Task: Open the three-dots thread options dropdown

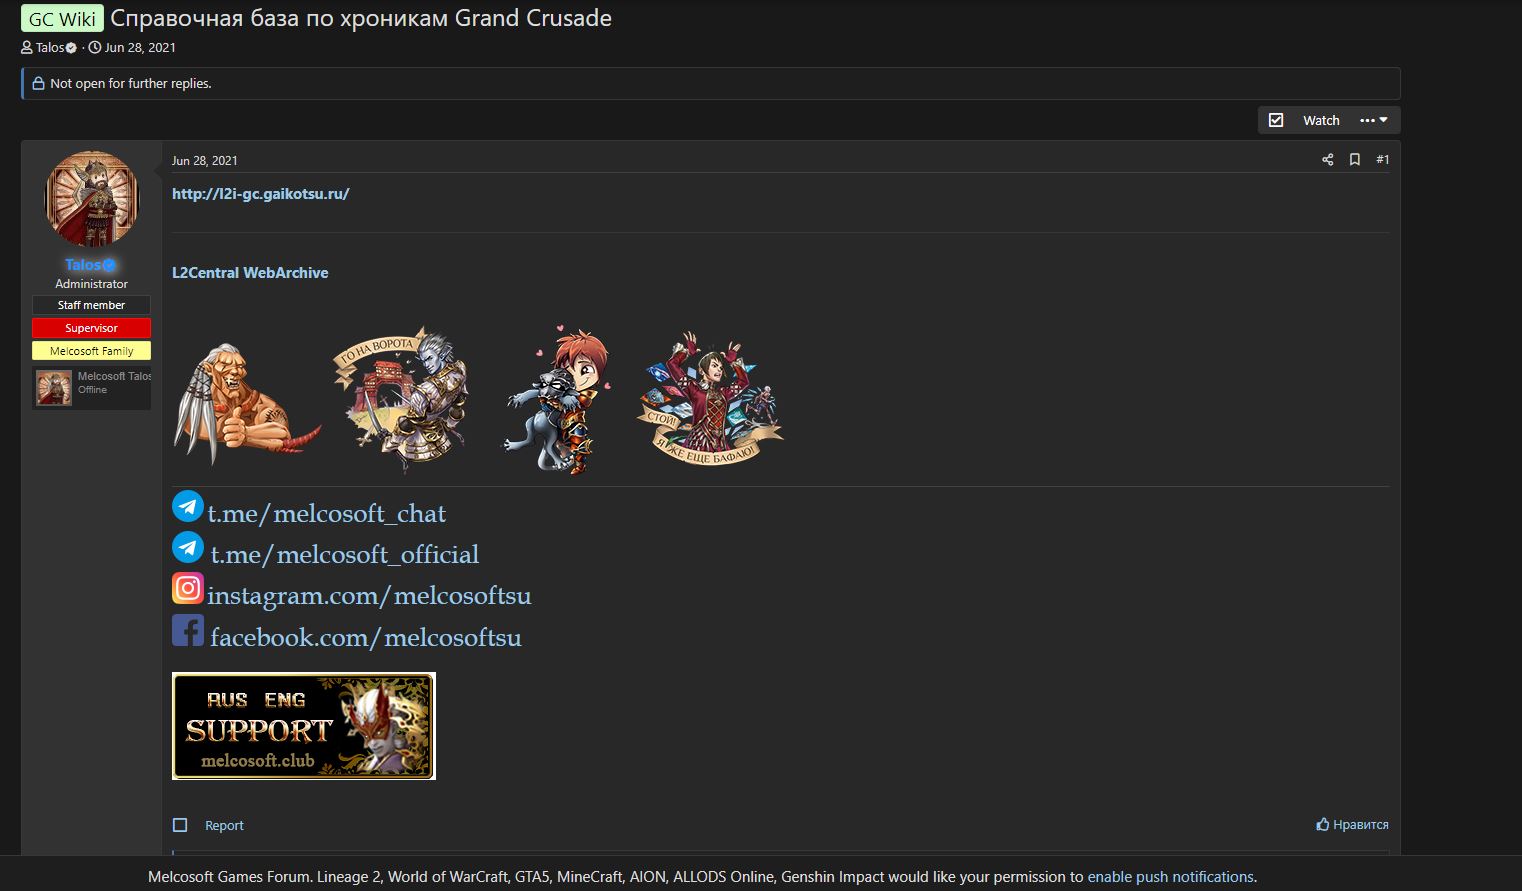Action: [1374, 120]
